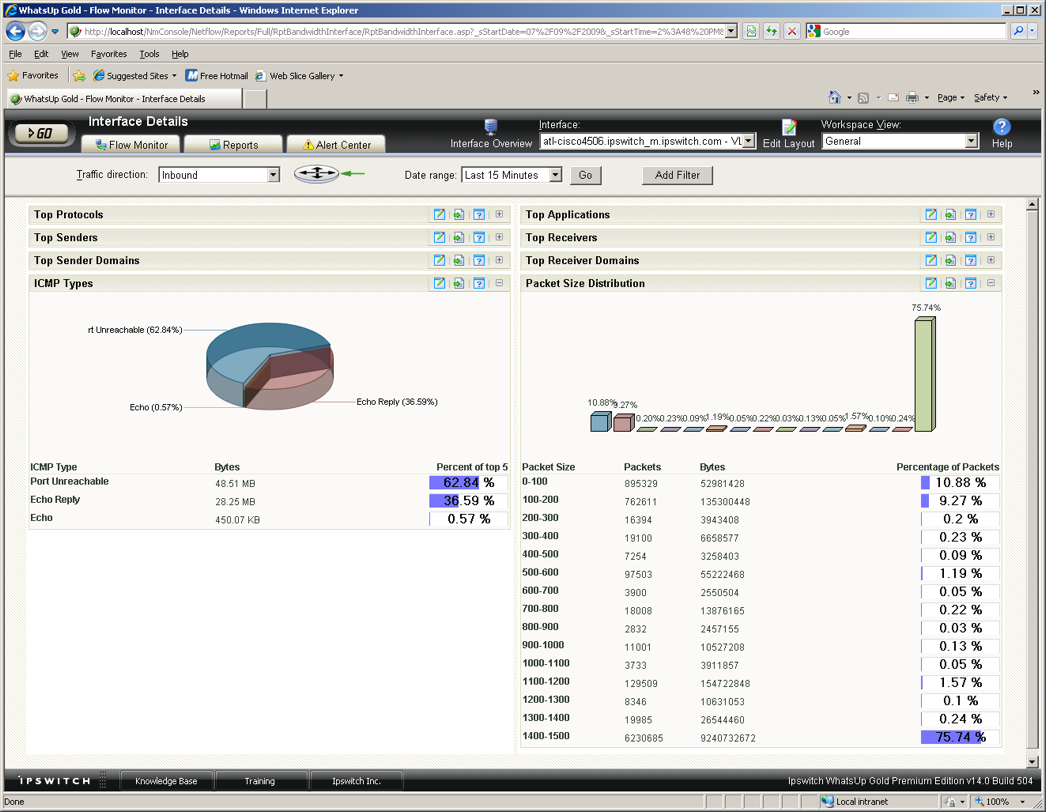Image resolution: width=1046 pixels, height=812 pixels.
Task: Expand the Top Receivers panel
Action: [991, 237]
